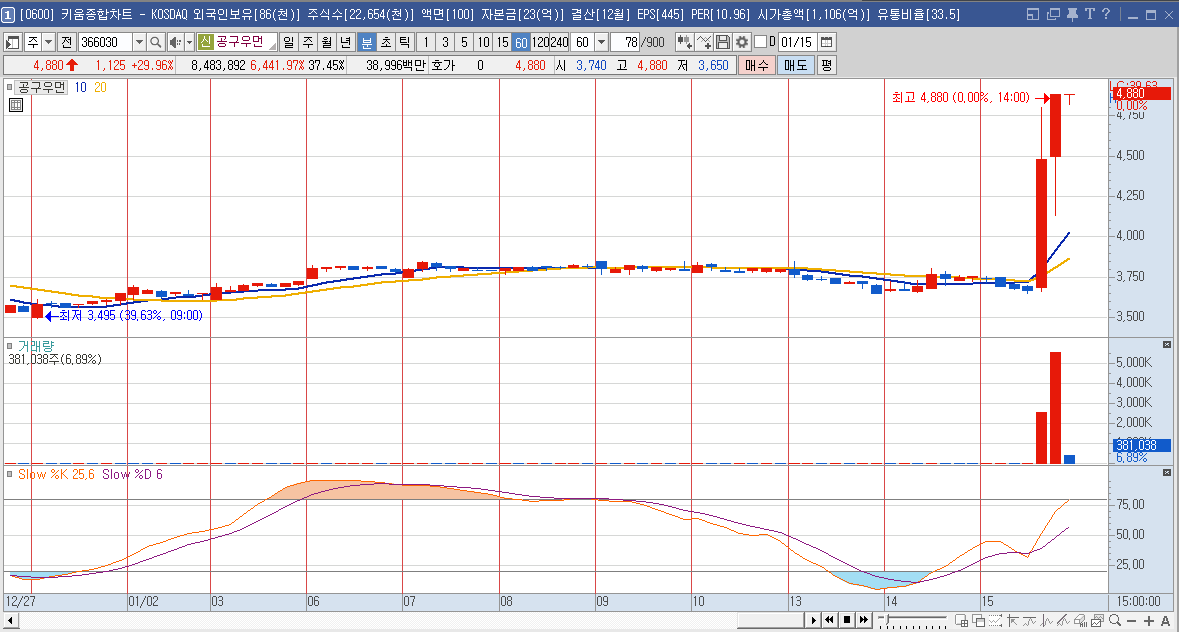Click fast-forward button in bottom playback controls
The image size is (1179, 632).
click(x=864, y=620)
